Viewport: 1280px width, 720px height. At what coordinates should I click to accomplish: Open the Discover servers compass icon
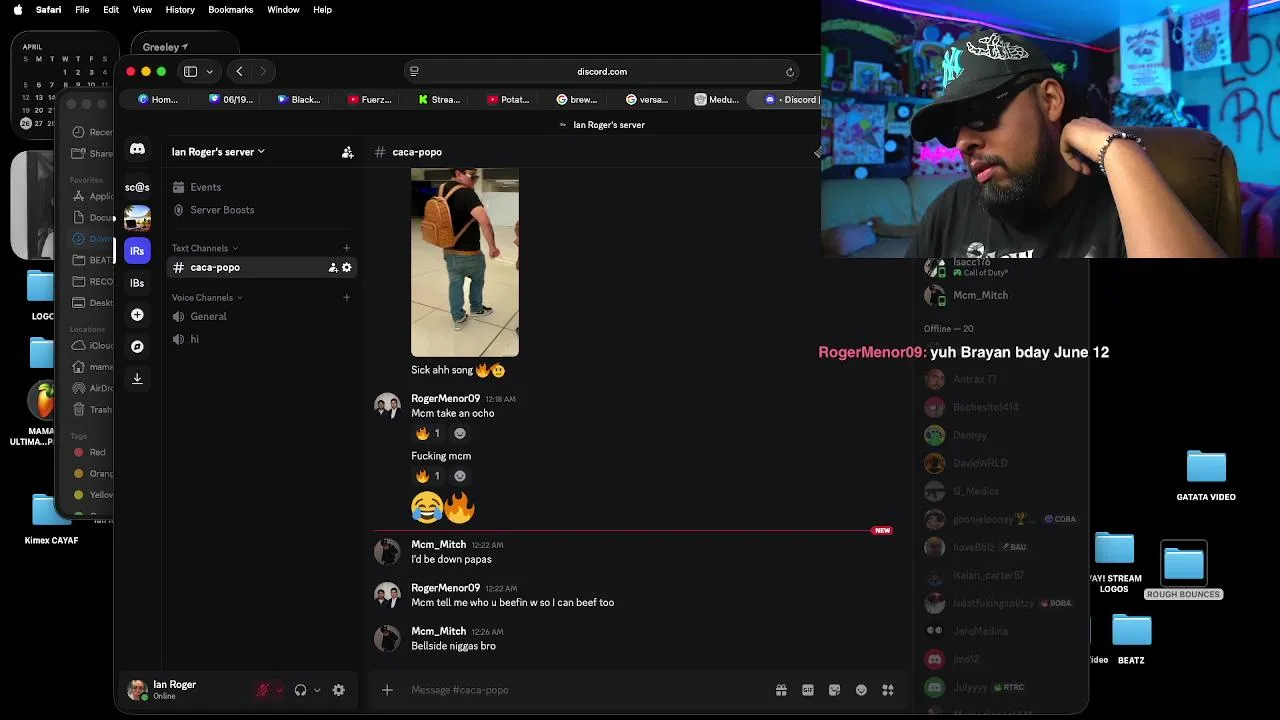(137, 347)
